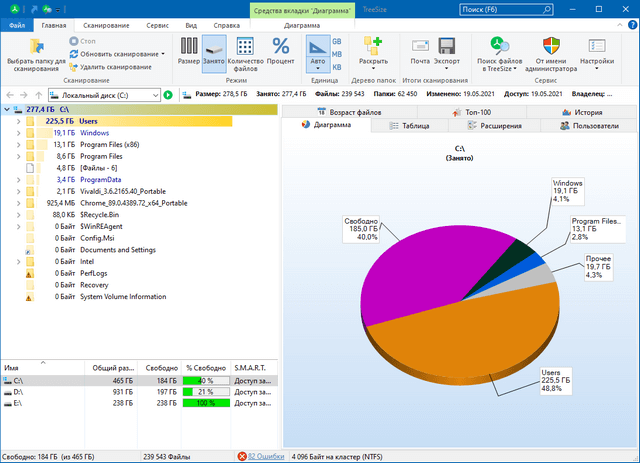Image resolution: width=640 pixels, height=463 pixels.
Task: Open the Локальный диск (C:) path dropdown
Action: (155, 95)
